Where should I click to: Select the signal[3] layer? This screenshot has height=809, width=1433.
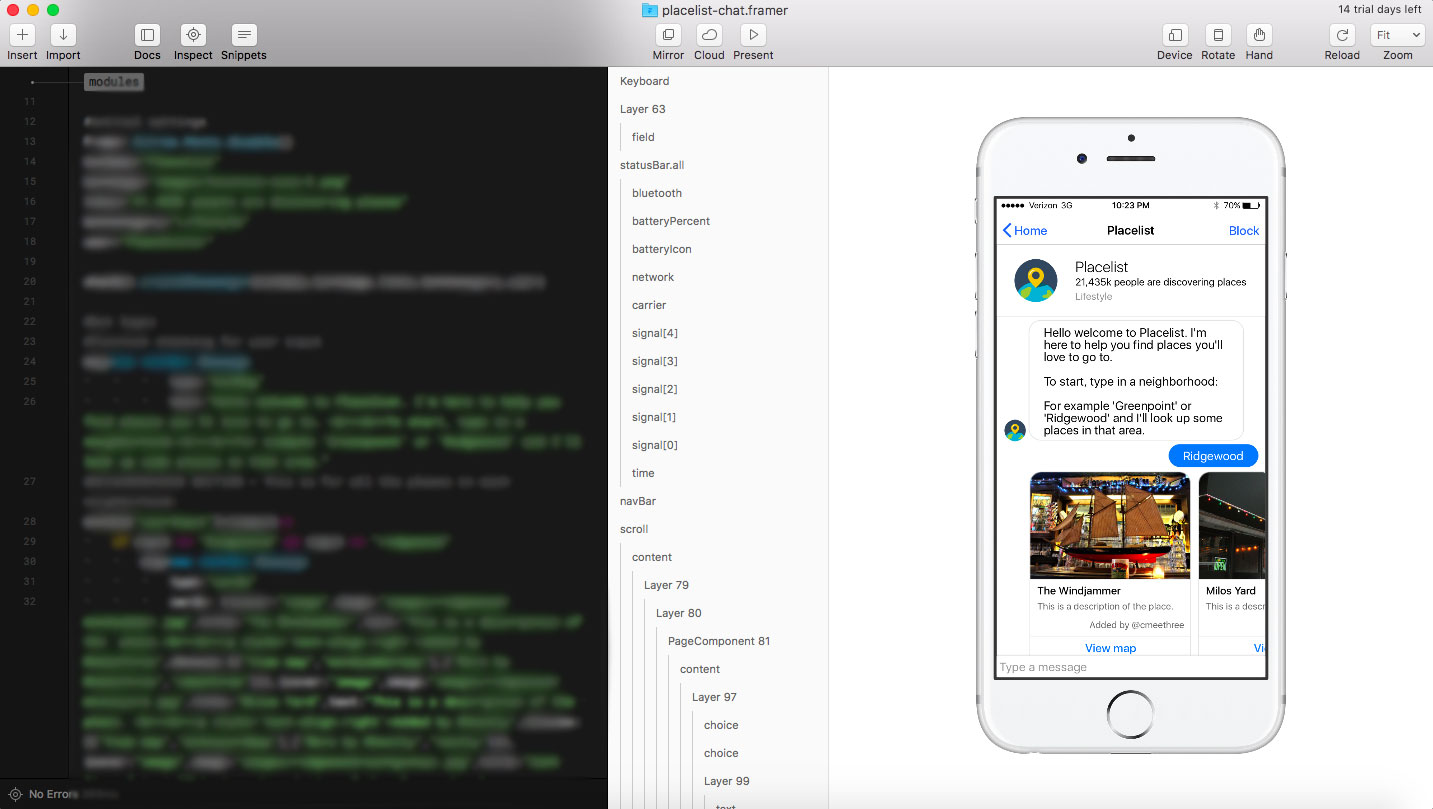(655, 361)
